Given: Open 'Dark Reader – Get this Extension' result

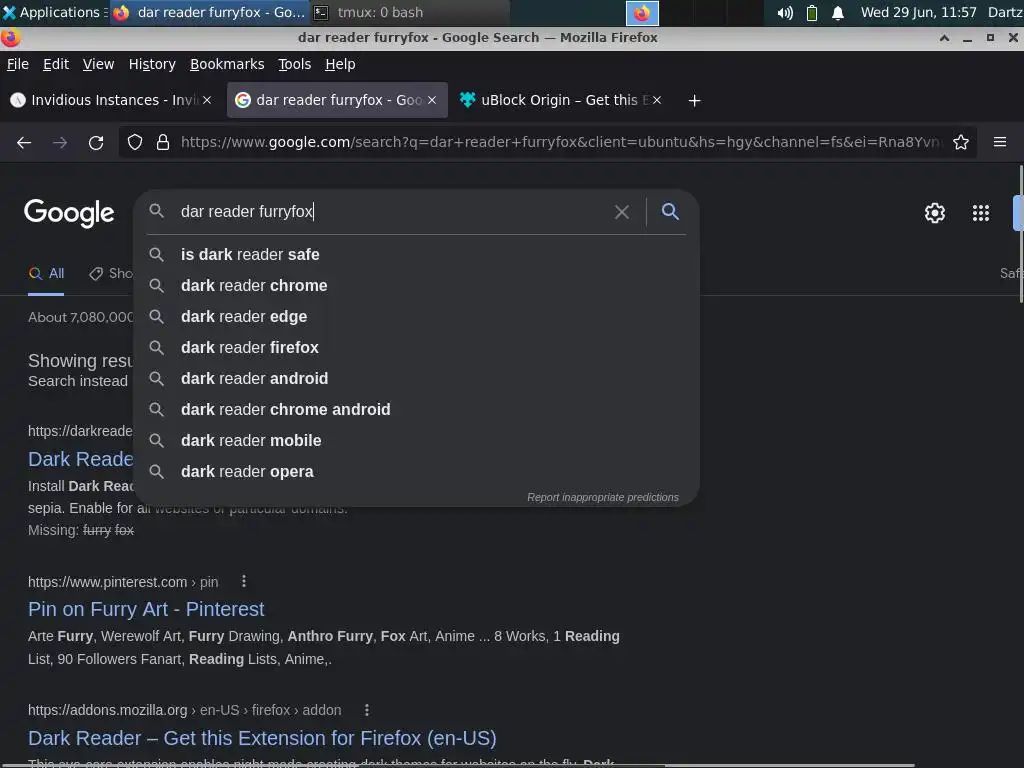Looking at the screenshot, I should point(262,739).
